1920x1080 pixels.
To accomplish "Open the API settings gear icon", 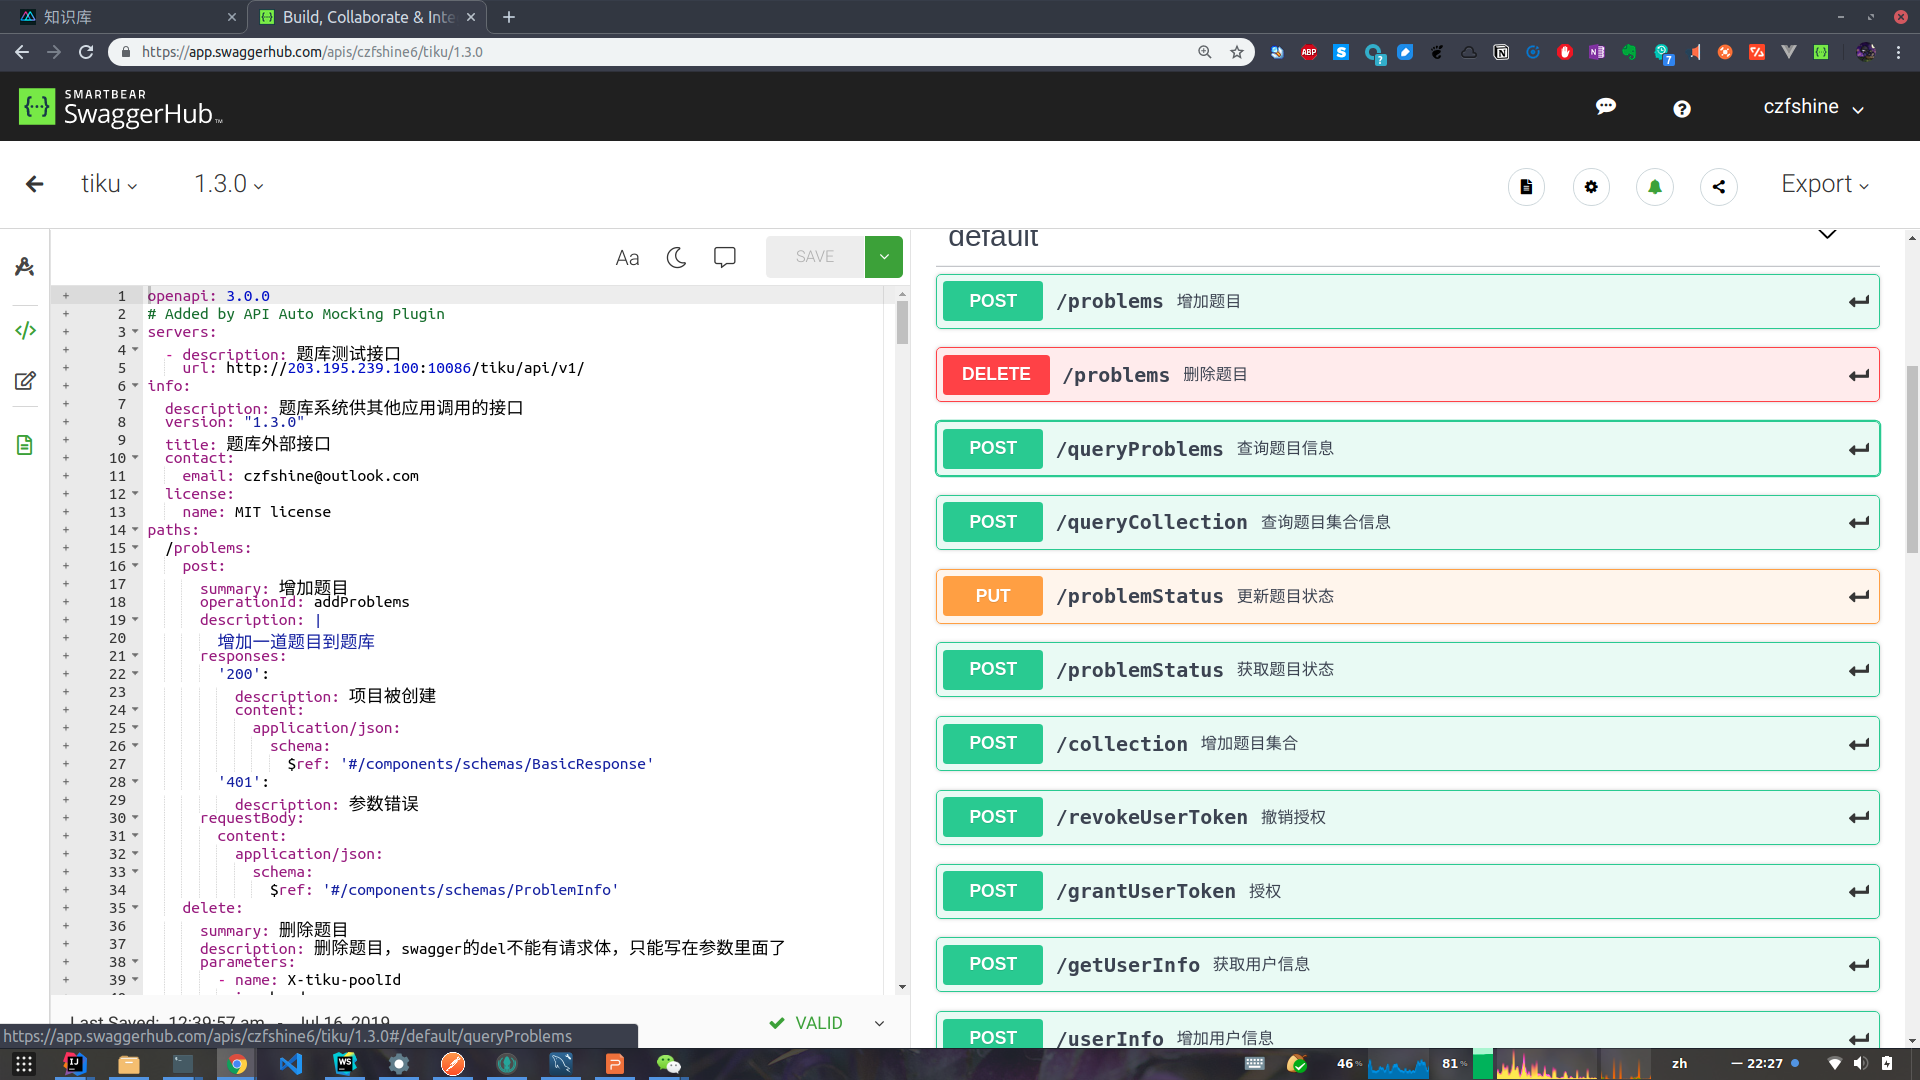I will pos(1590,187).
